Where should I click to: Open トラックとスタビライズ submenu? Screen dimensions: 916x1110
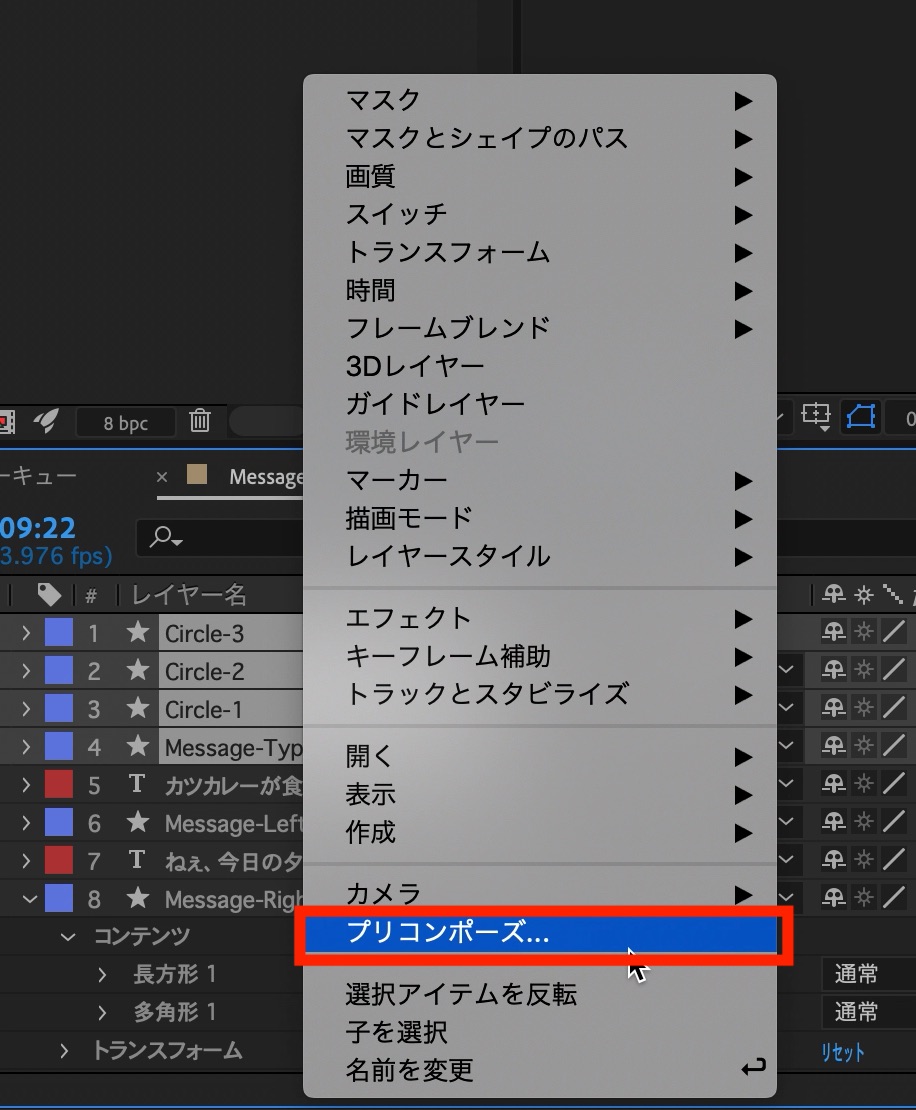point(539,694)
